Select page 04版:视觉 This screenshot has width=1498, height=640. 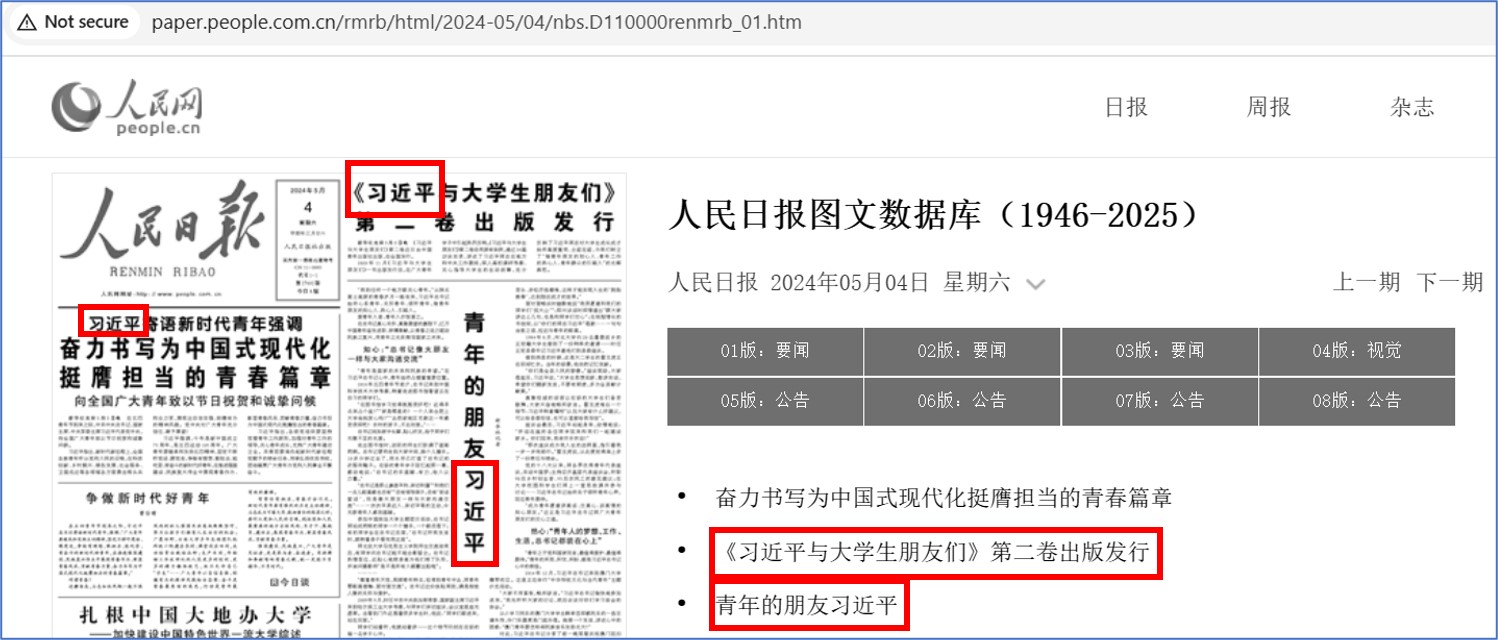pyautogui.click(x=1357, y=351)
